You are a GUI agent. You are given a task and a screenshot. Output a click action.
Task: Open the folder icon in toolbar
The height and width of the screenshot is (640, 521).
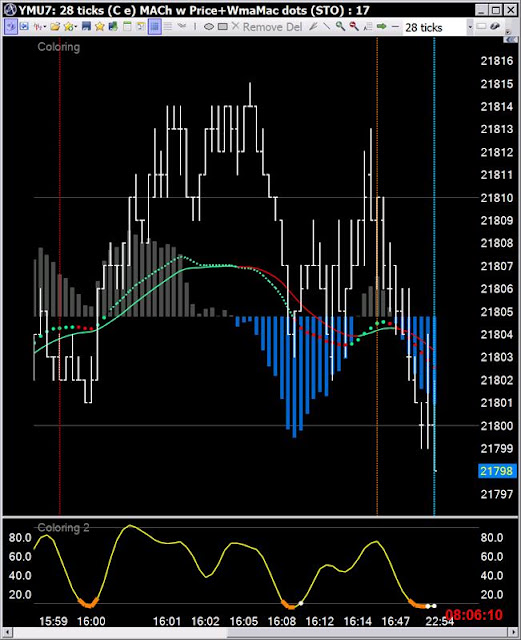(x=55, y=27)
